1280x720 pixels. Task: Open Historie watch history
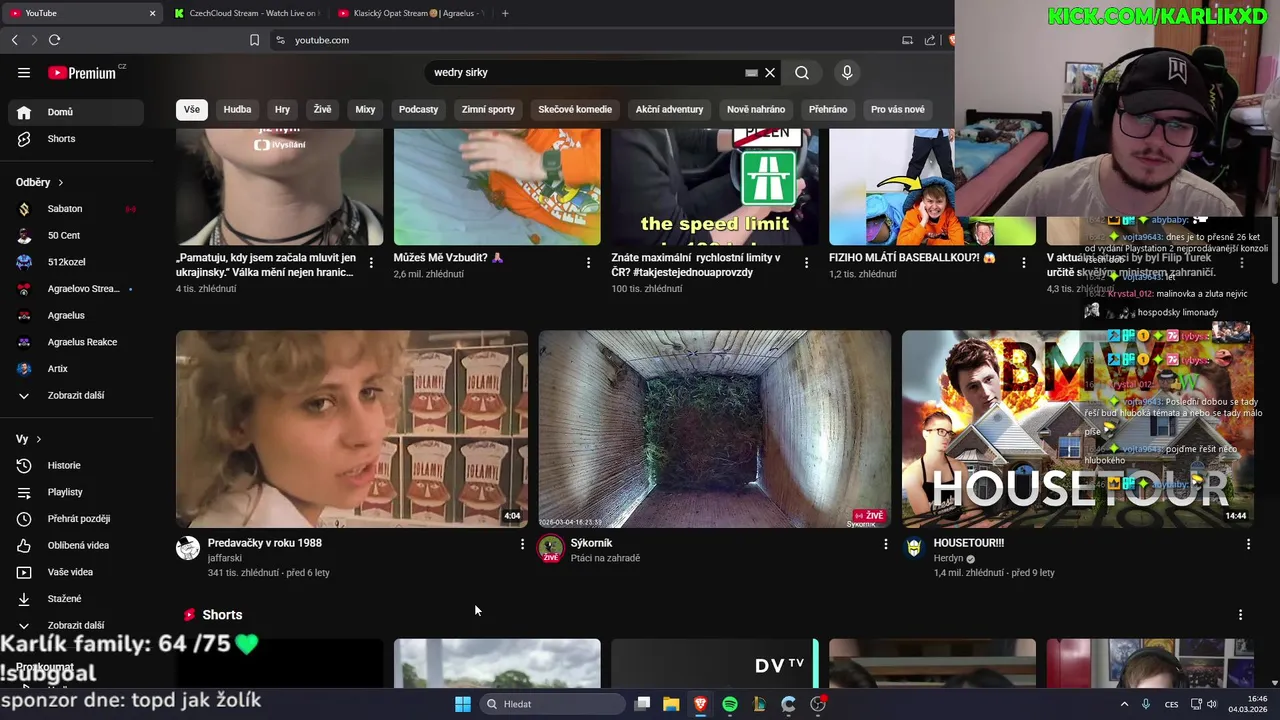[77, 465]
